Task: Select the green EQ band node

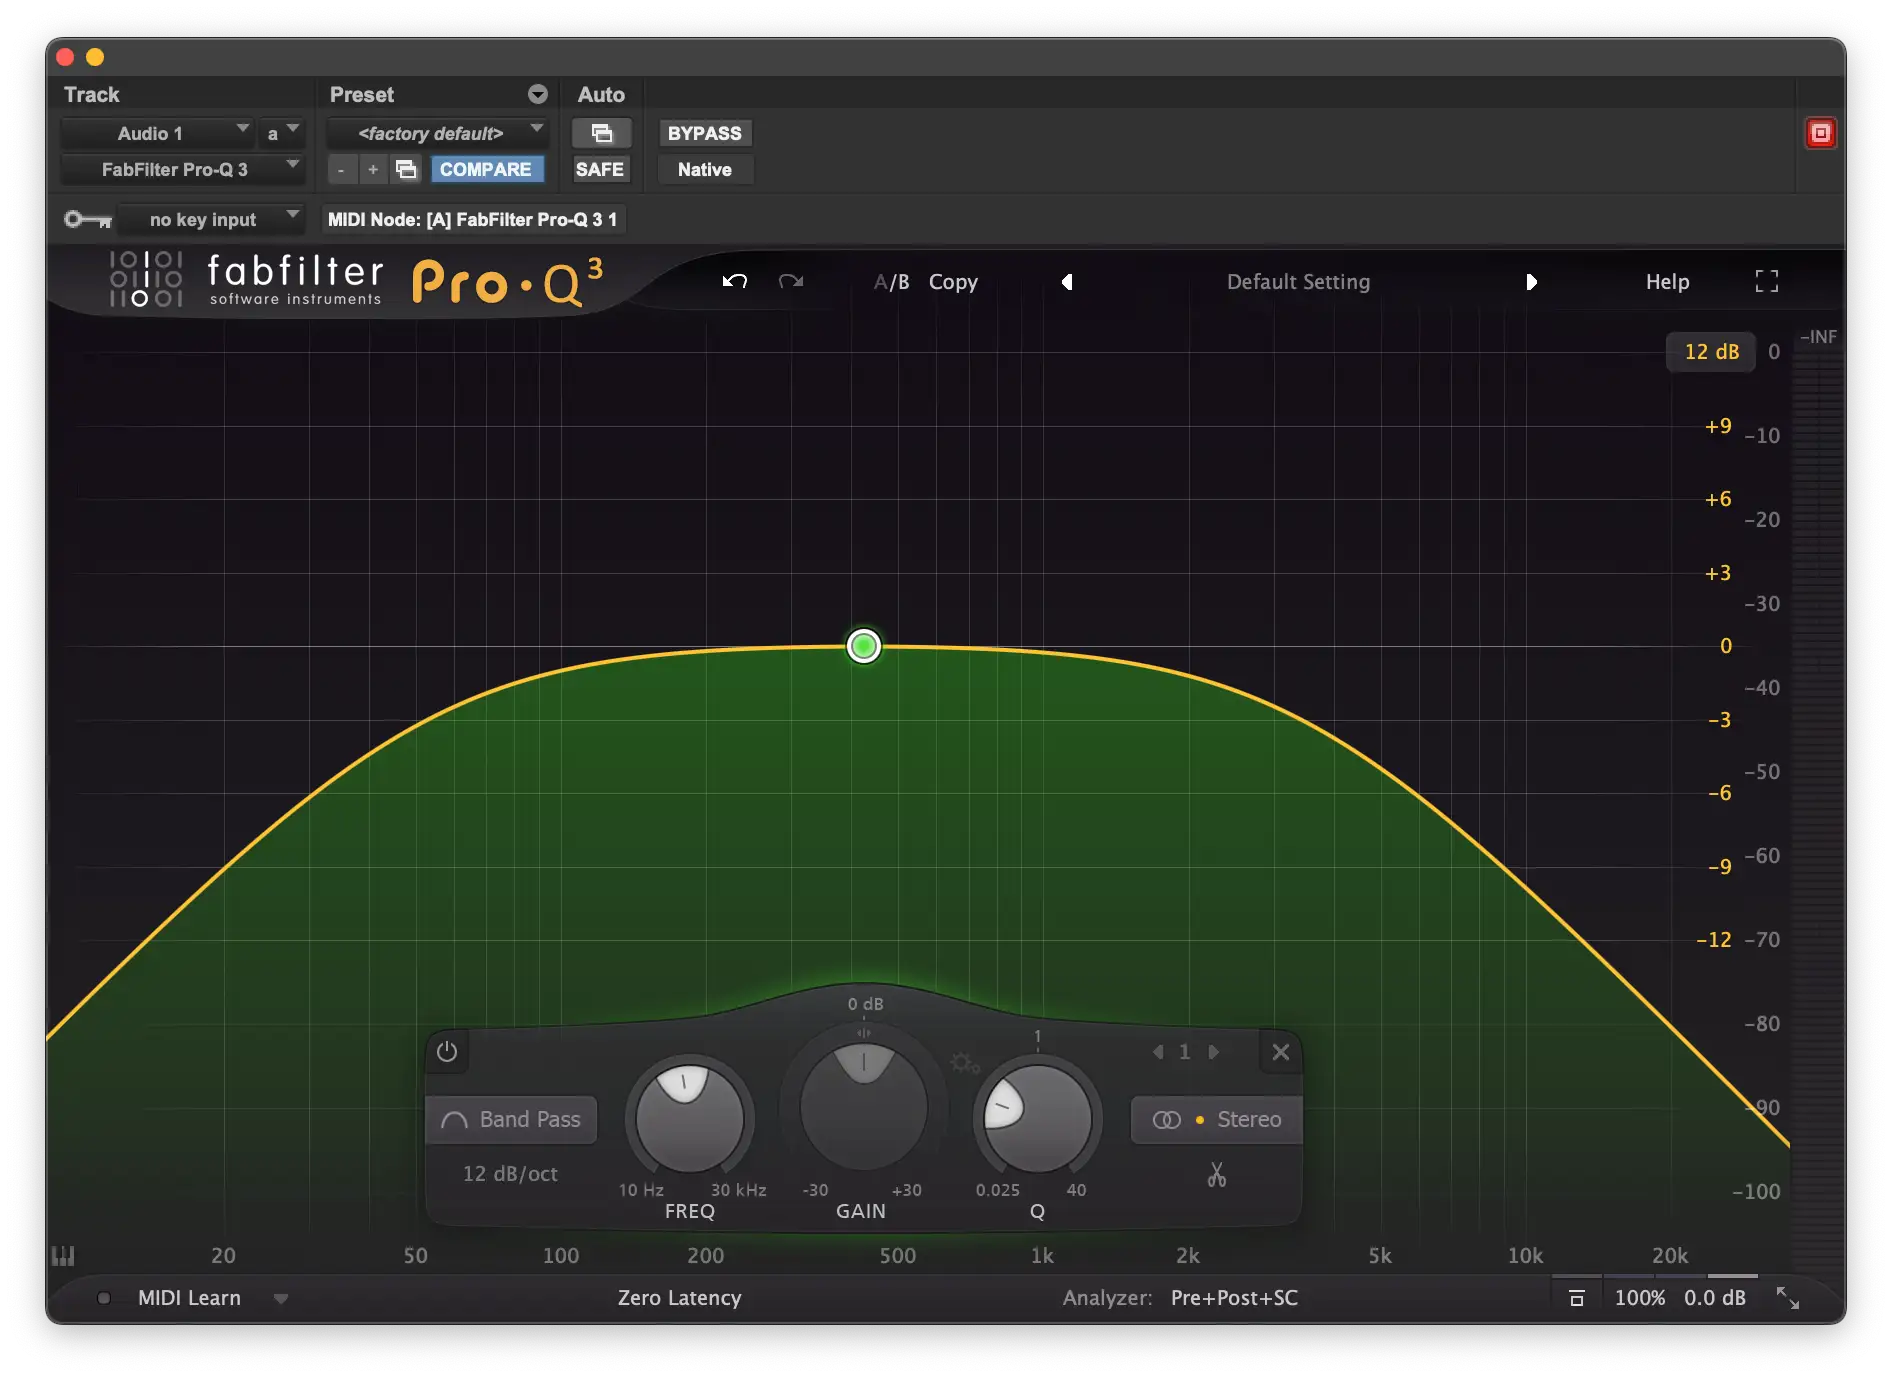Action: tap(863, 646)
